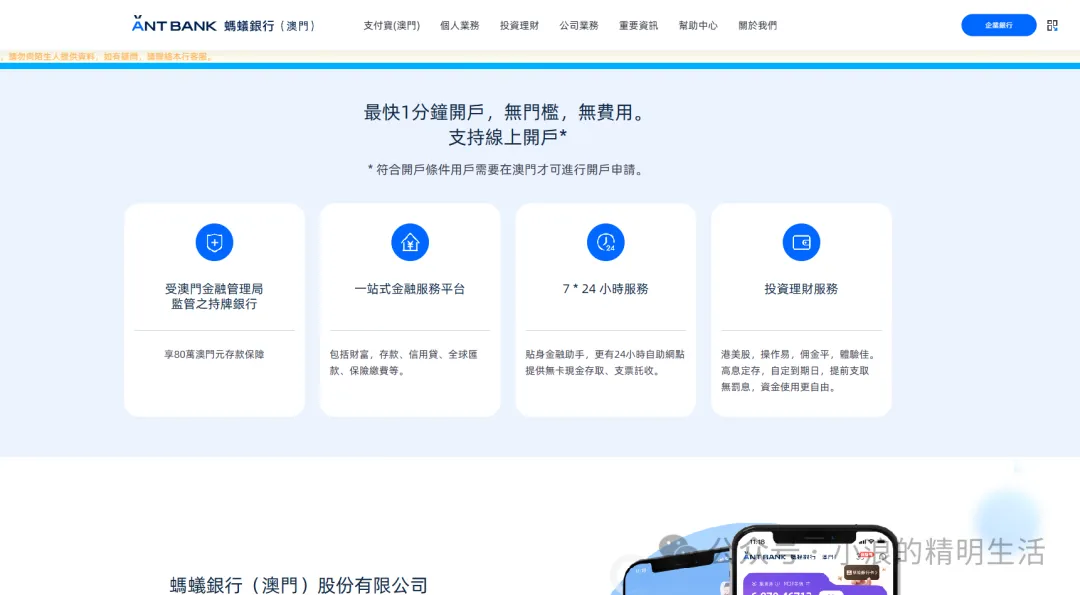The height and width of the screenshot is (595, 1080).
Task: Click the Ant Bank logo
Action: point(224,25)
